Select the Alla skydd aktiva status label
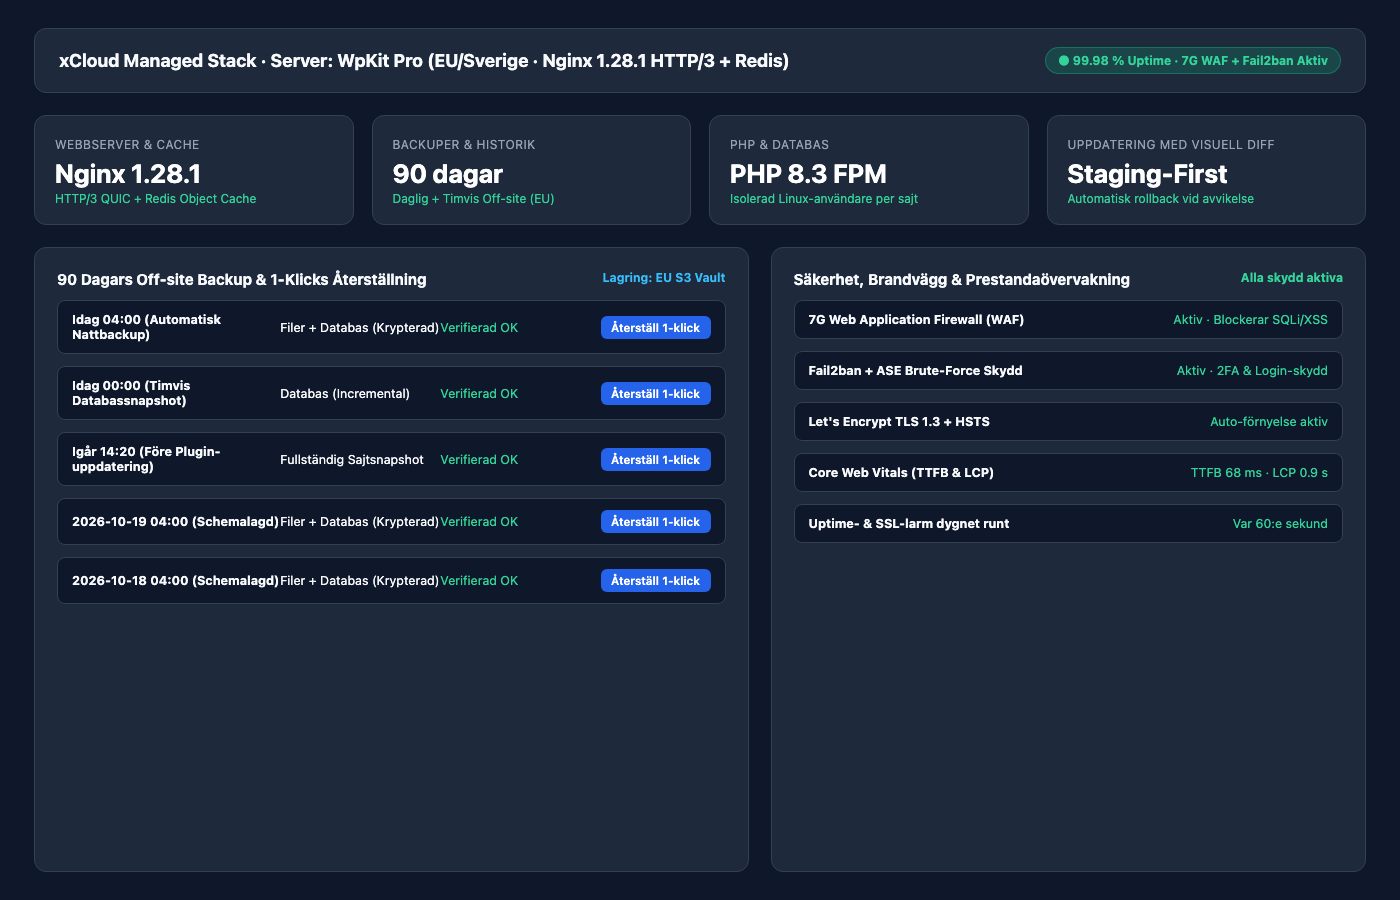Image resolution: width=1400 pixels, height=900 pixels. click(1292, 278)
